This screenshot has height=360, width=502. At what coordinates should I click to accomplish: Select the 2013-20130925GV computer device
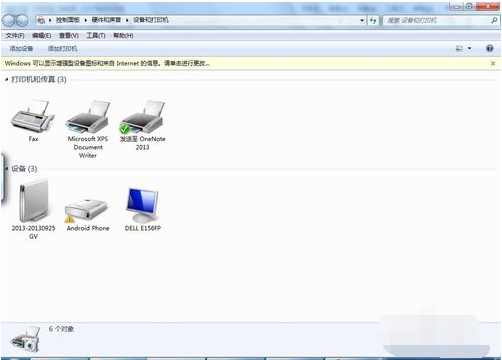coord(33,201)
